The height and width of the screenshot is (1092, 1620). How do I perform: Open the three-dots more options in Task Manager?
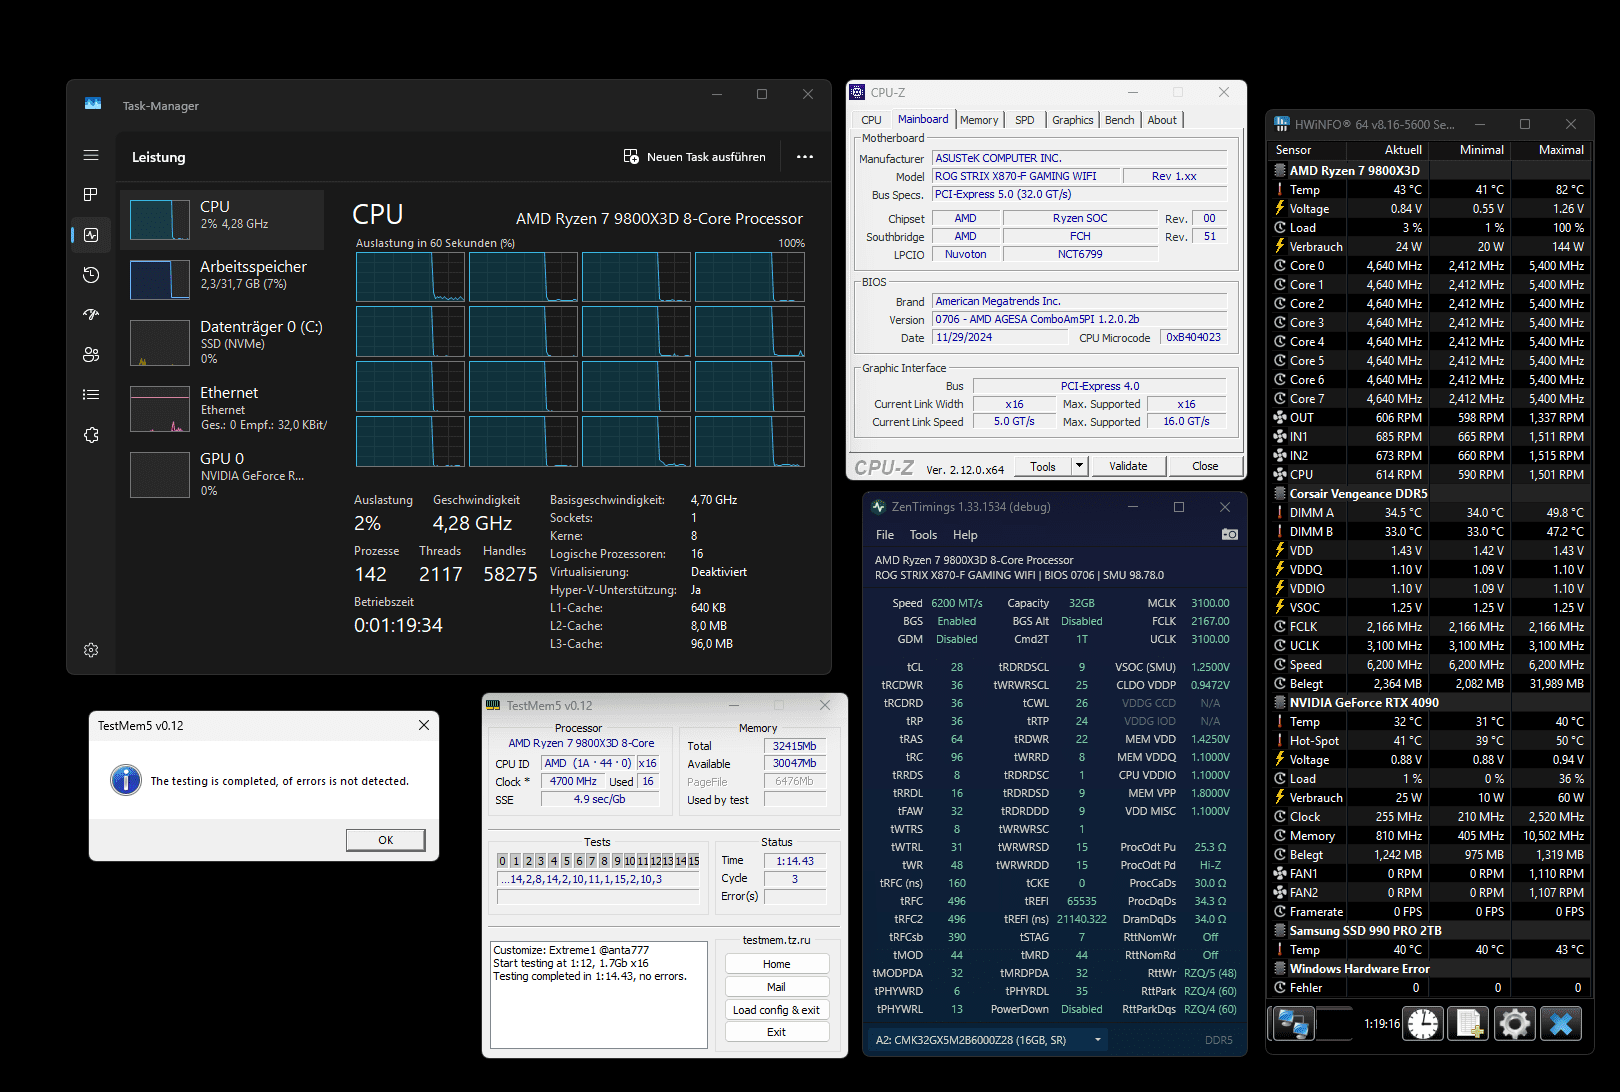(805, 157)
